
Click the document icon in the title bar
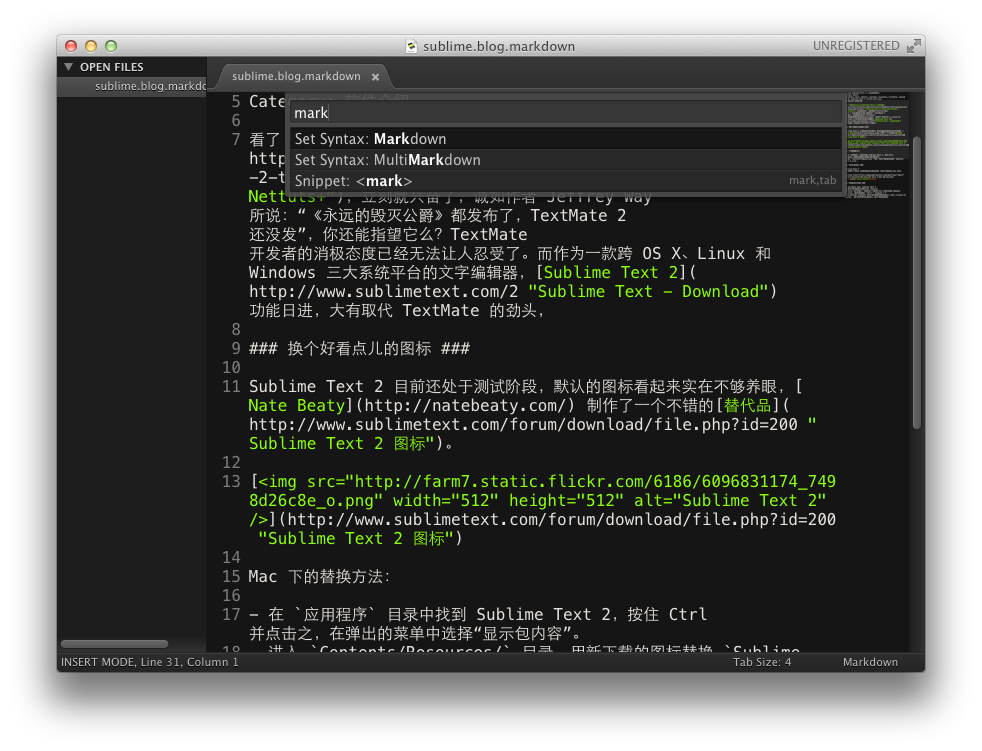pyautogui.click(x=411, y=46)
